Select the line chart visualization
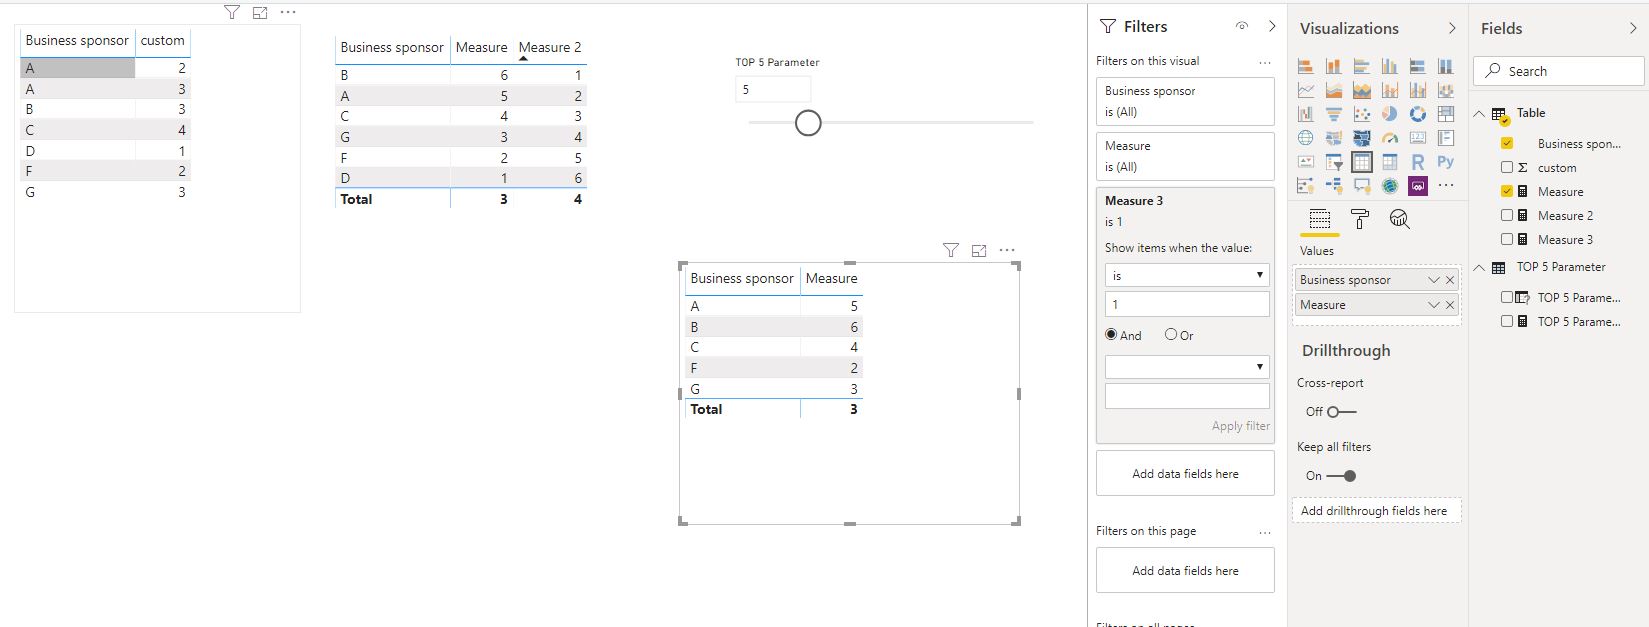The height and width of the screenshot is (627, 1649). [x=1305, y=90]
